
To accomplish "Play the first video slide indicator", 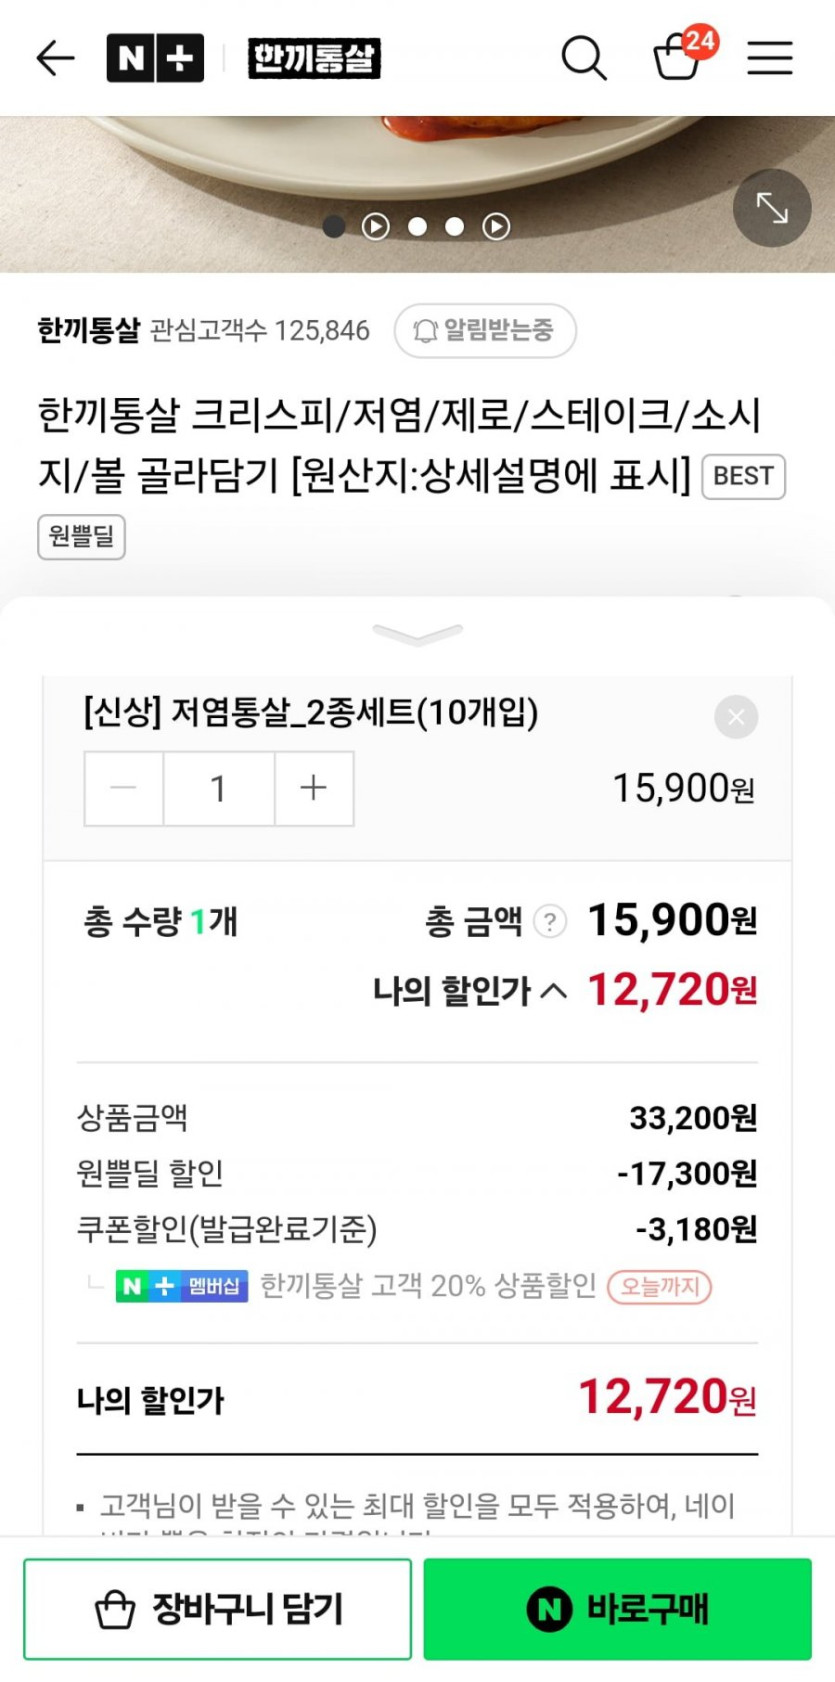I will click(375, 227).
